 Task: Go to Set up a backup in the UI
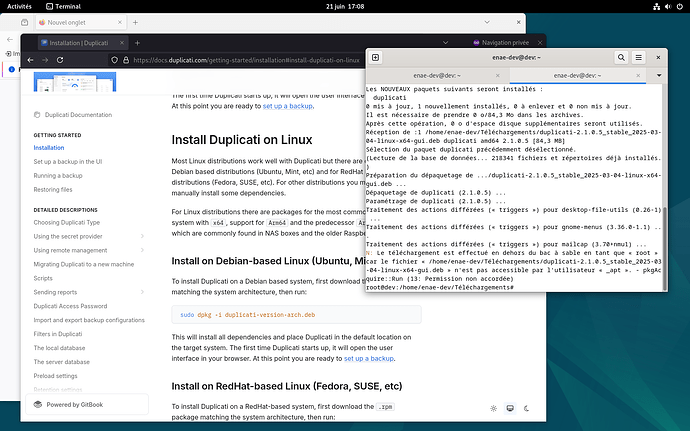(x=68, y=162)
